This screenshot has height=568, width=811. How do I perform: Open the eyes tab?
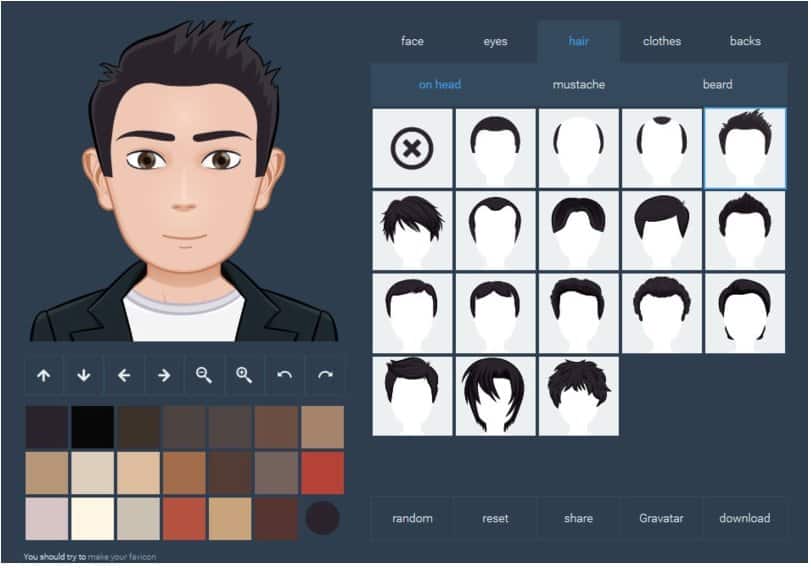pos(495,41)
